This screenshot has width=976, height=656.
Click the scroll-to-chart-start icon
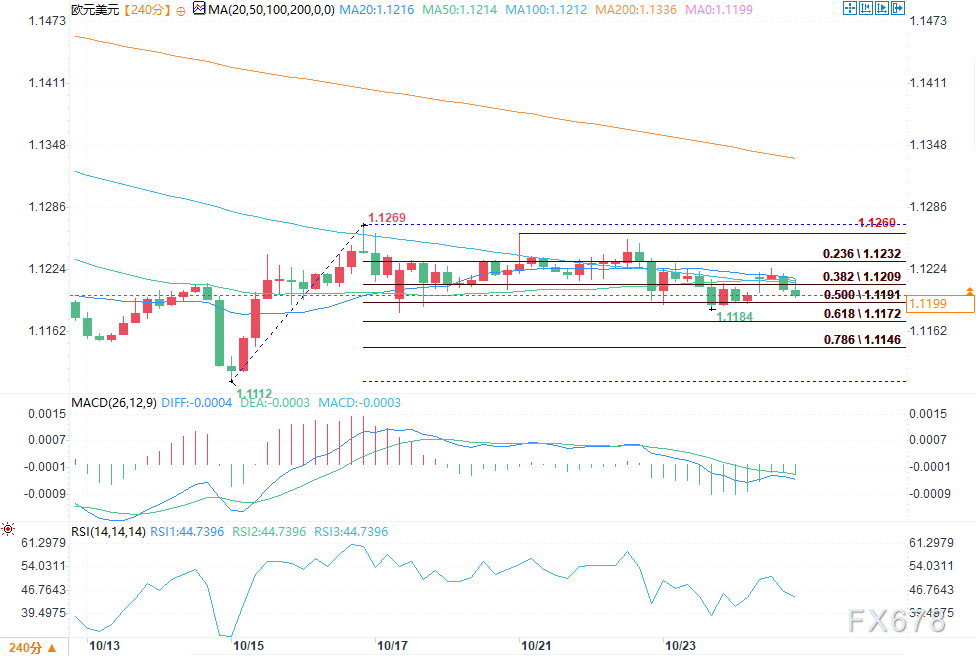pos(865,8)
